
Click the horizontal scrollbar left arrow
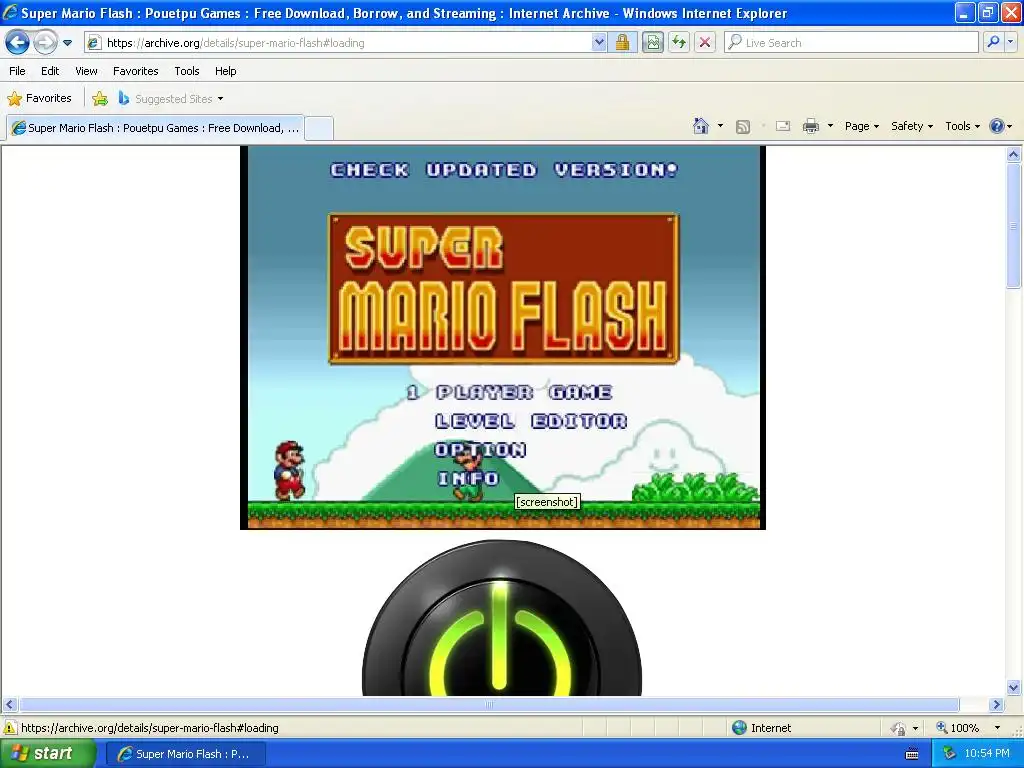coord(9,705)
